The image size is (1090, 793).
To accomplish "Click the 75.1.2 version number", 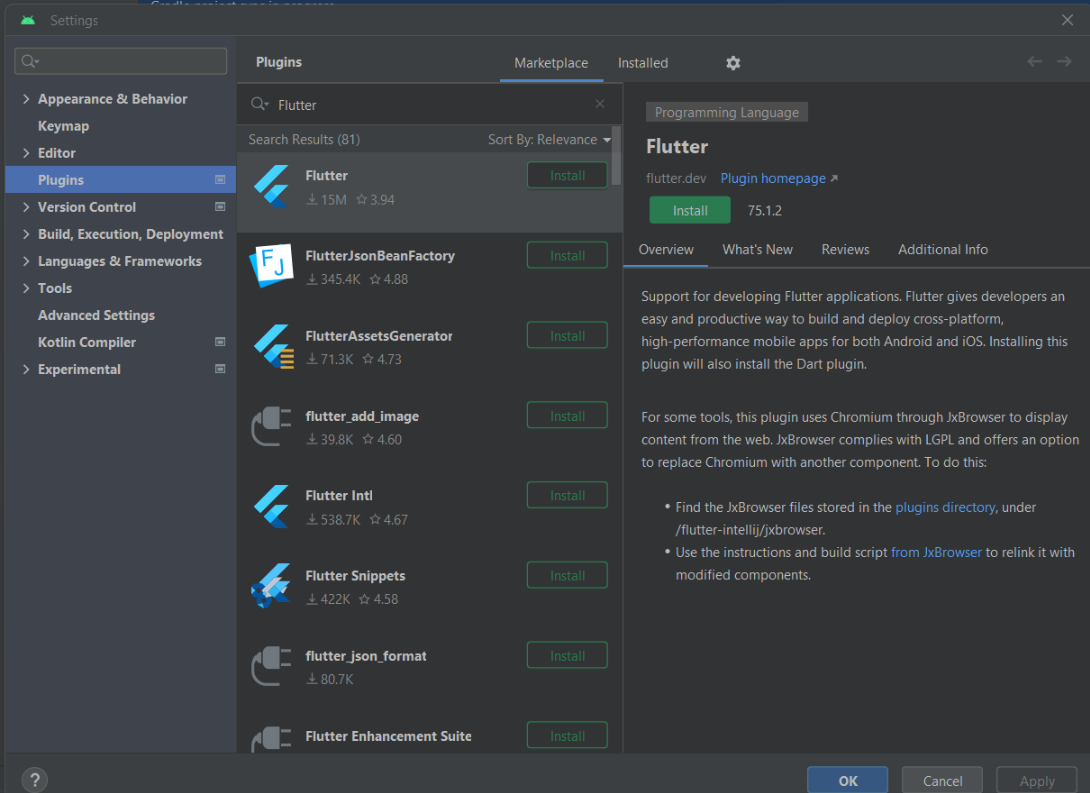I will coord(764,211).
